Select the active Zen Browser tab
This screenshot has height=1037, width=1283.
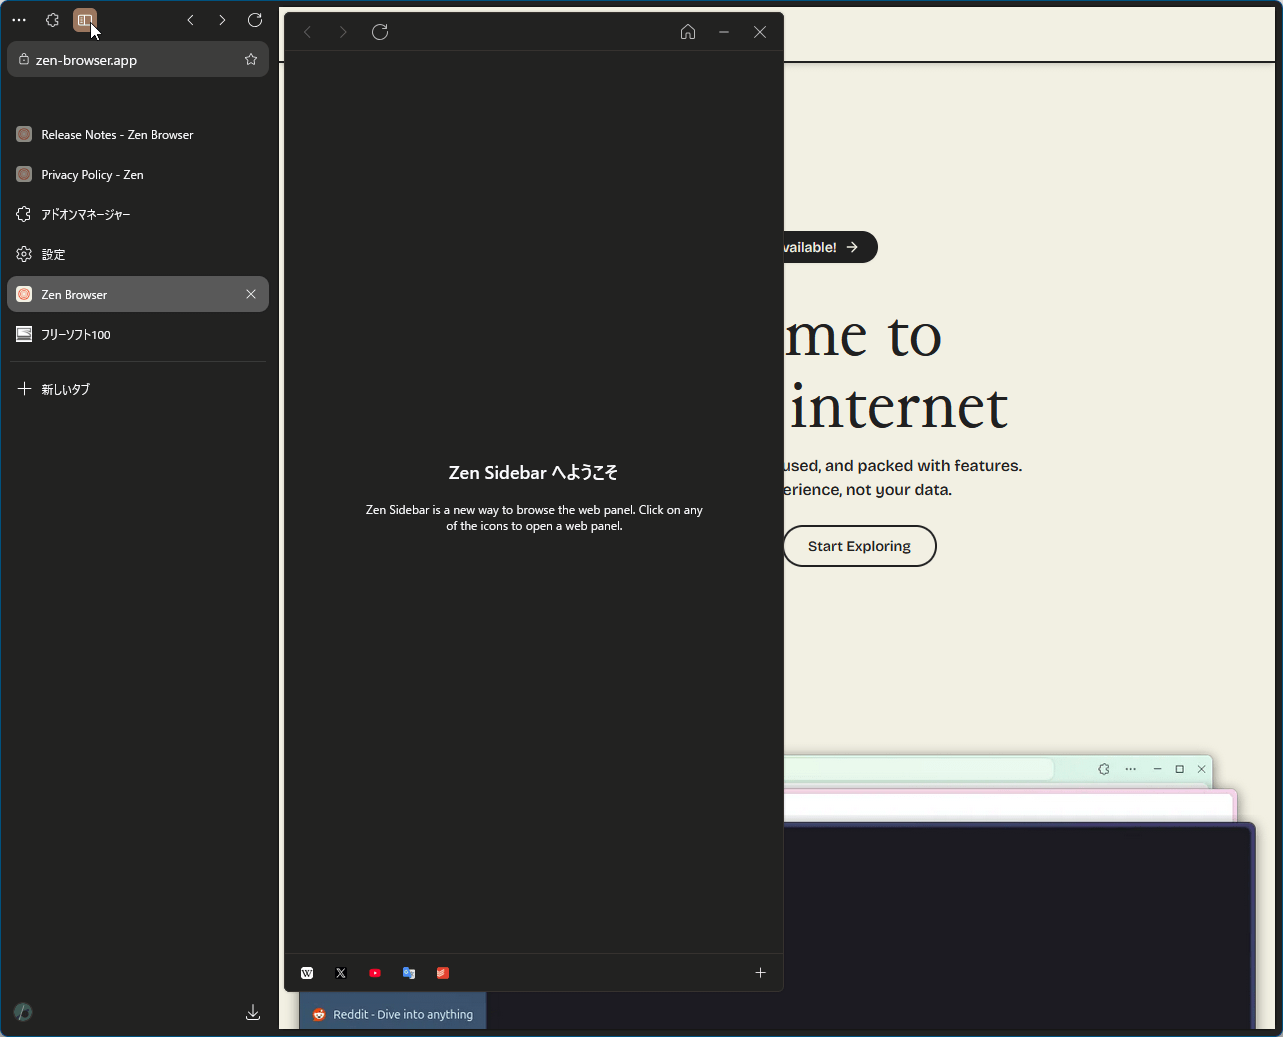pos(138,294)
